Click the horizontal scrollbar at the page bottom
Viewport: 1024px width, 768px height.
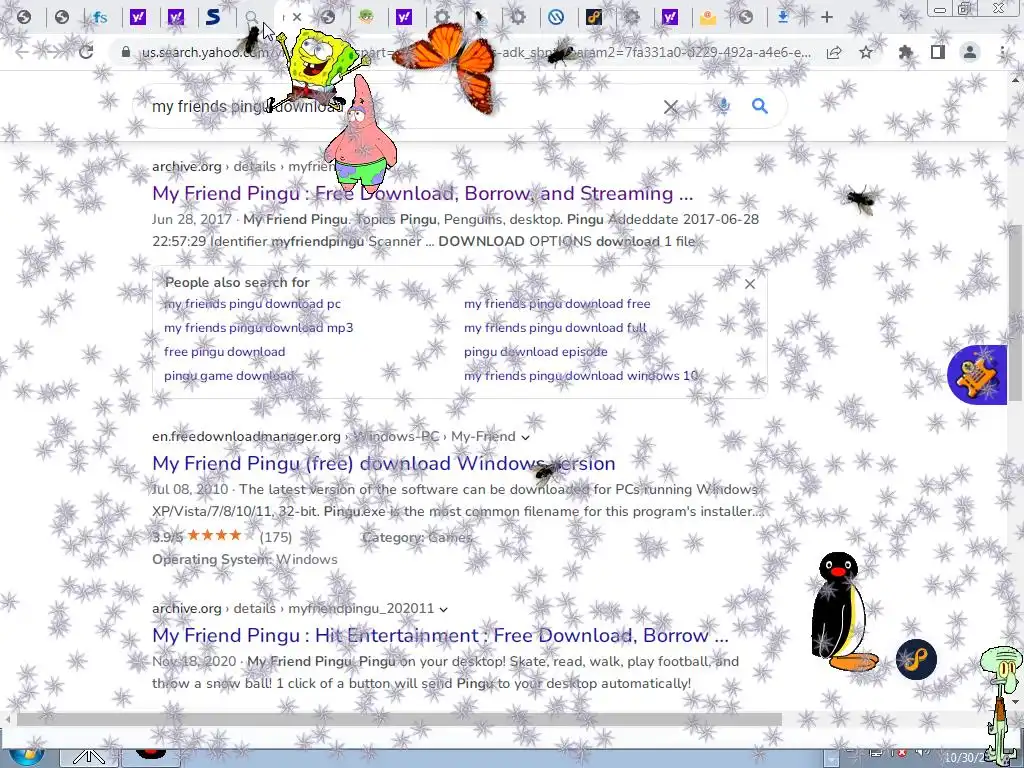click(x=398, y=720)
